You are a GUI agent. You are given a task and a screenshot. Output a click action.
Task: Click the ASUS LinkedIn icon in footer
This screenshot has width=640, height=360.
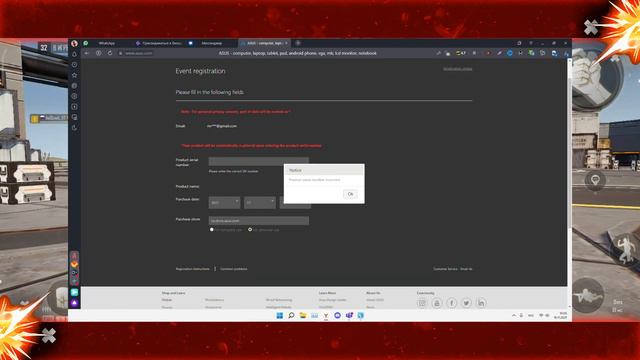pyautogui.click(x=481, y=303)
